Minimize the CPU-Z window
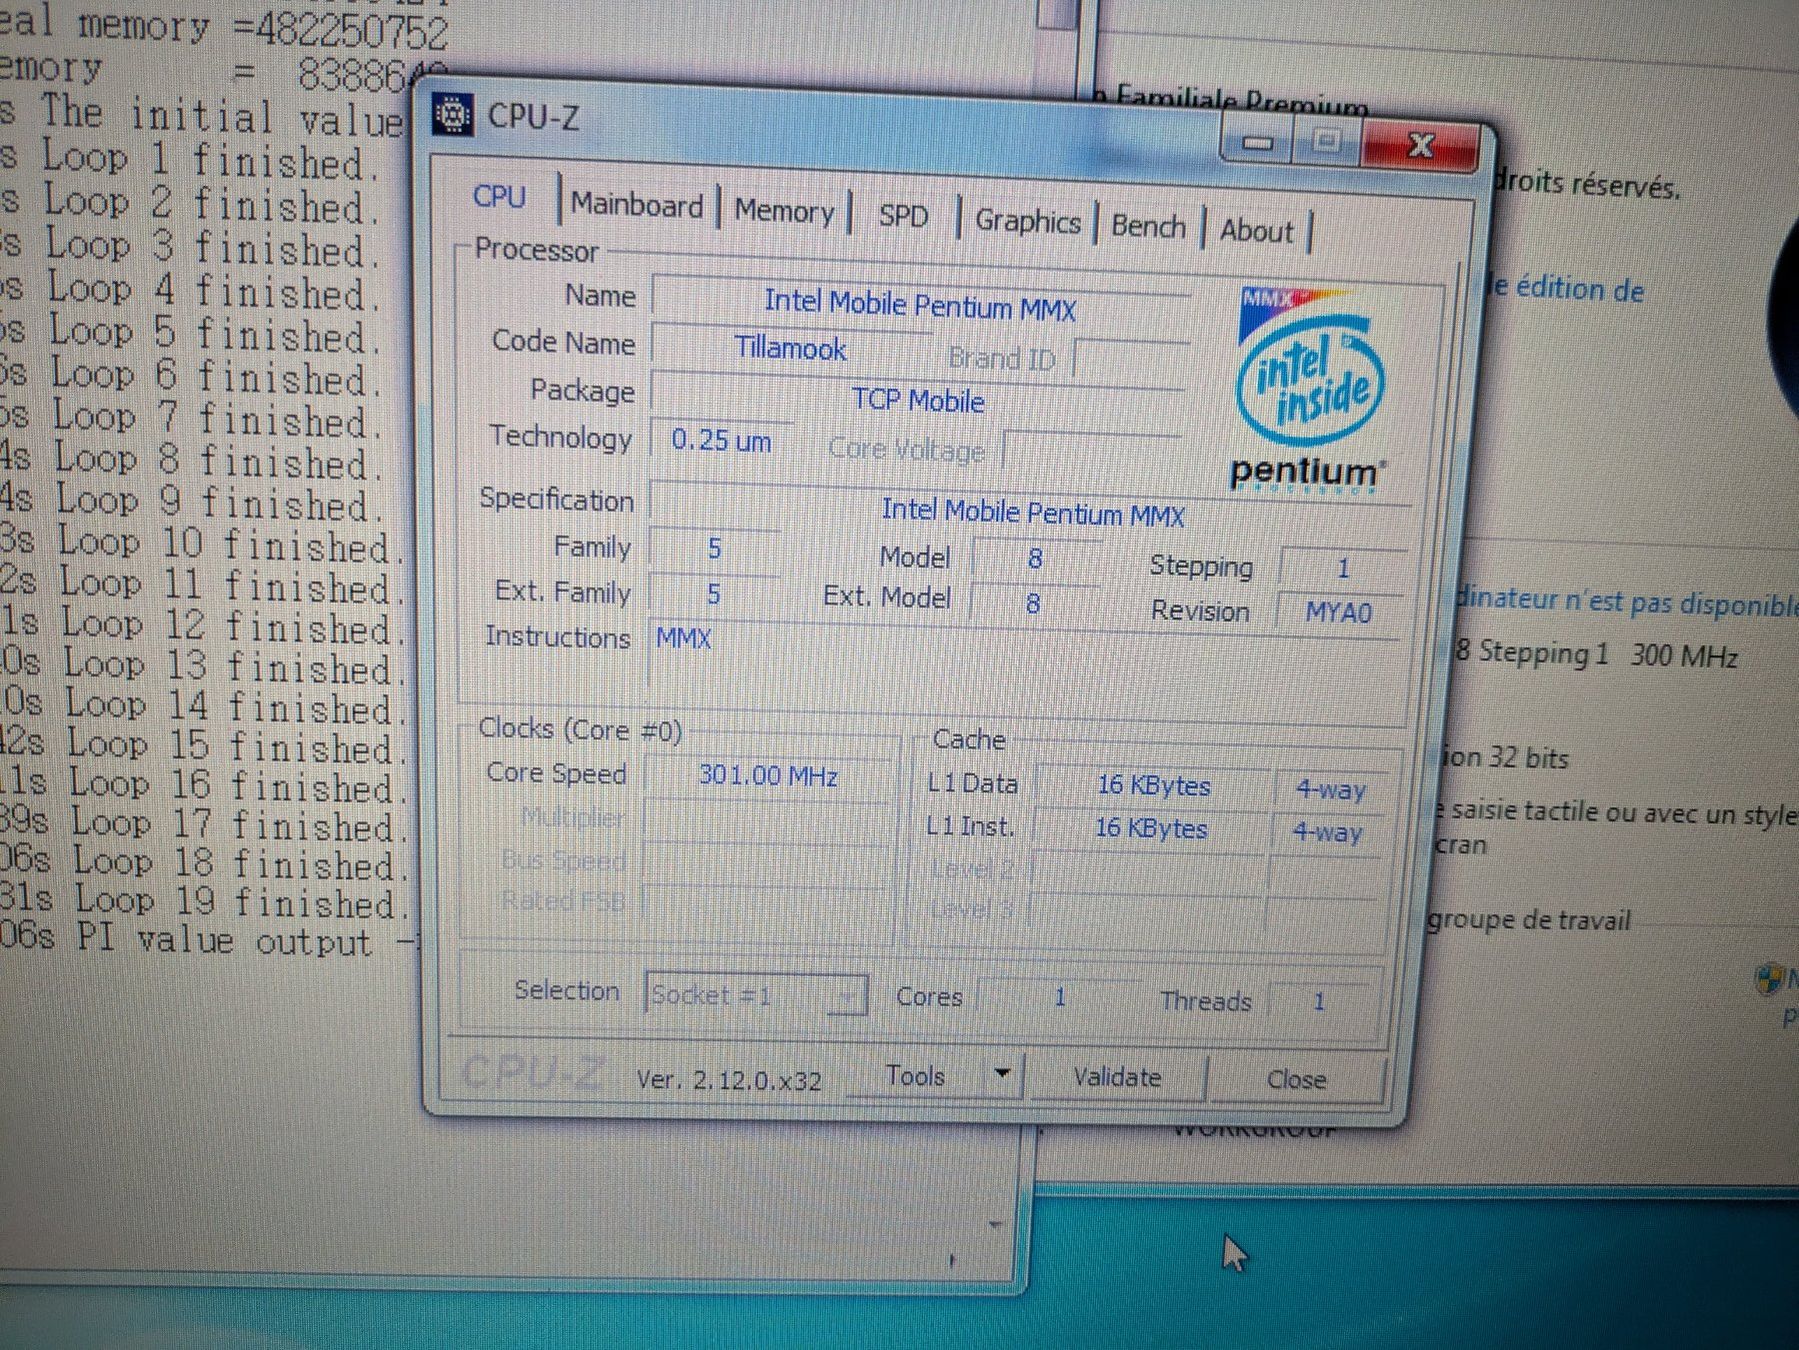 click(x=1258, y=141)
